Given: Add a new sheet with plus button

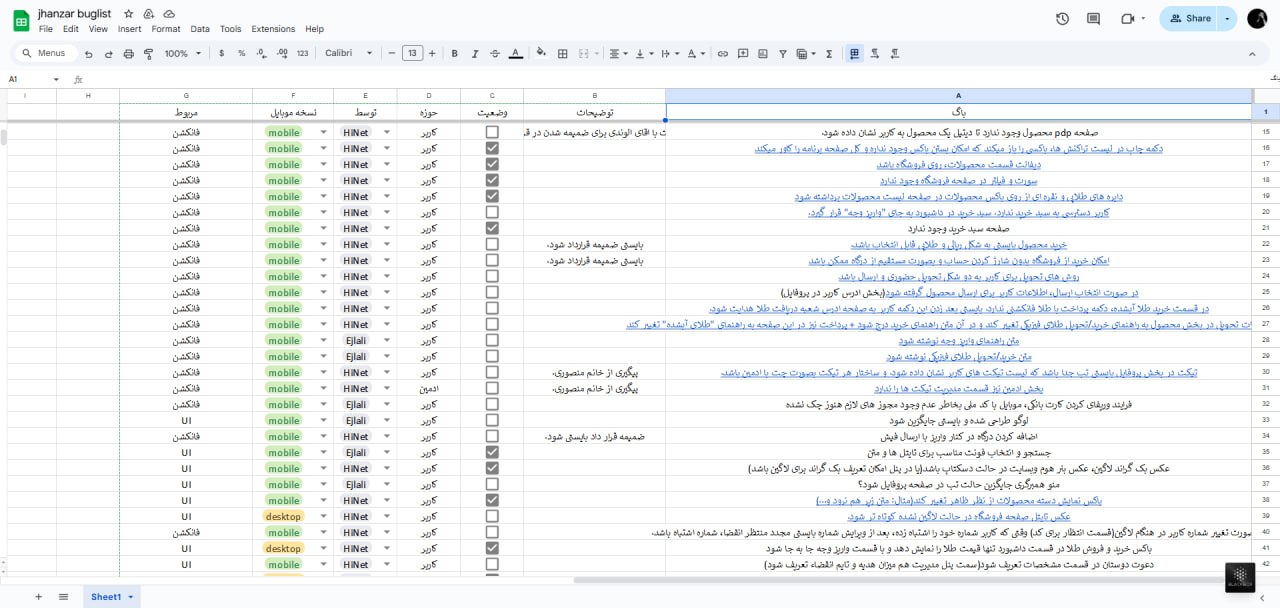Looking at the screenshot, I should point(39,597).
